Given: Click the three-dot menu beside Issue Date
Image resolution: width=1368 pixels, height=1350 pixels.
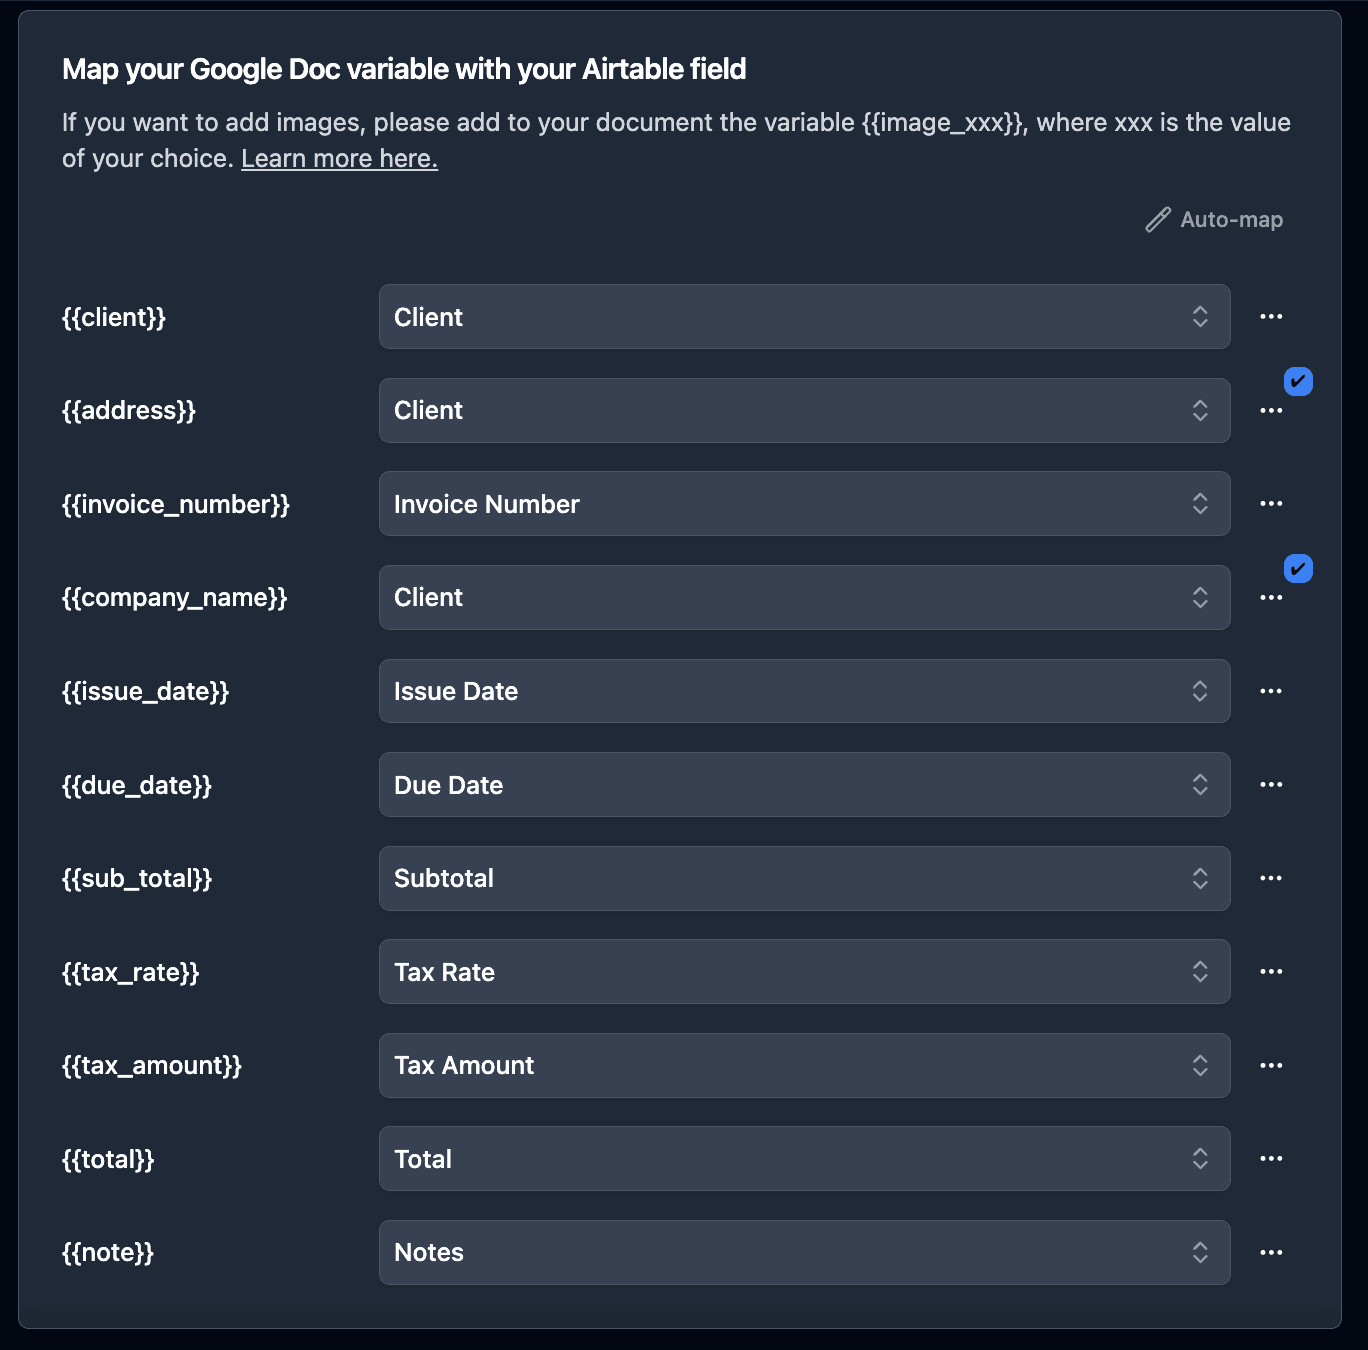Looking at the screenshot, I should [x=1271, y=691].
